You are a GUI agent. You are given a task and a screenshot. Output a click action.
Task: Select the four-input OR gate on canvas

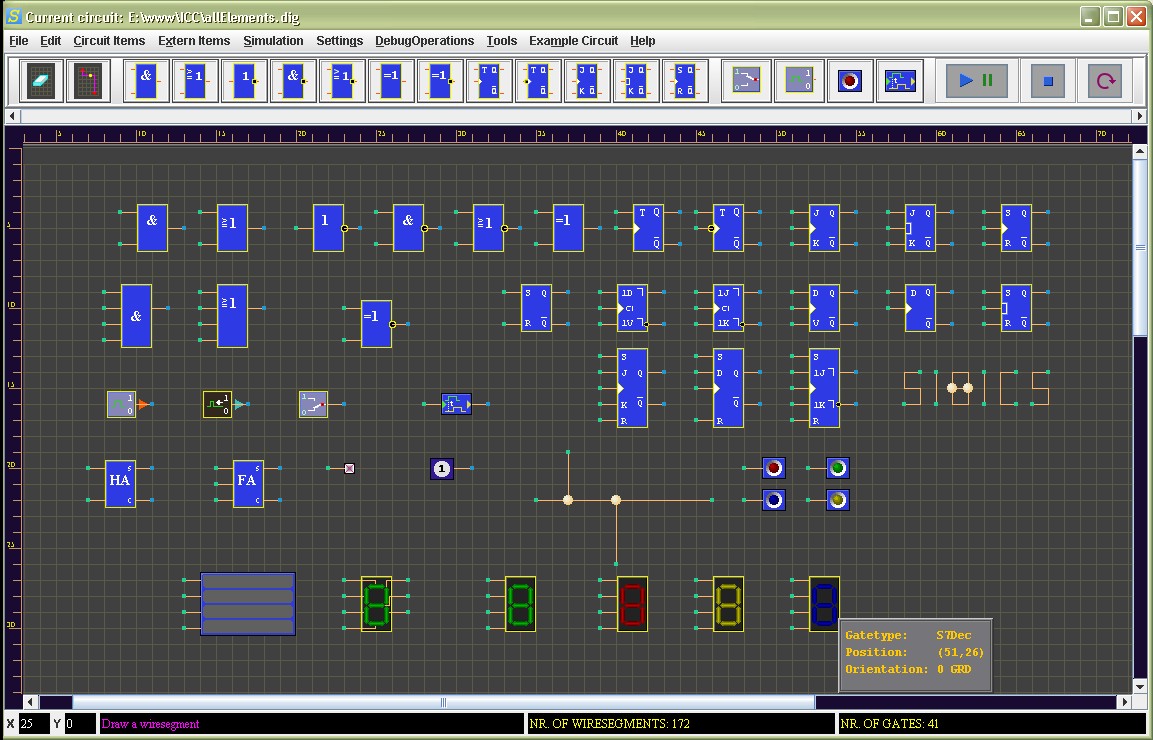coord(232,316)
